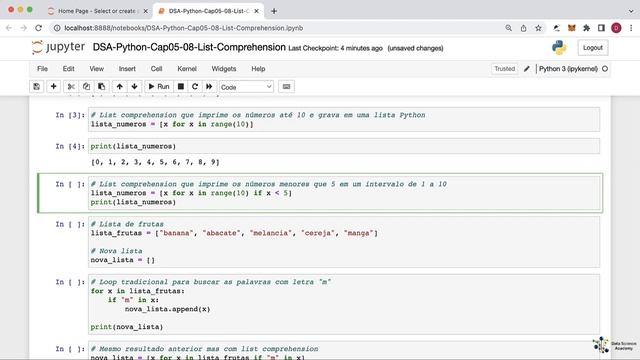640x360 pixels.
Task: Click the Jupyter logo
Action: click(x=58, y=47)
